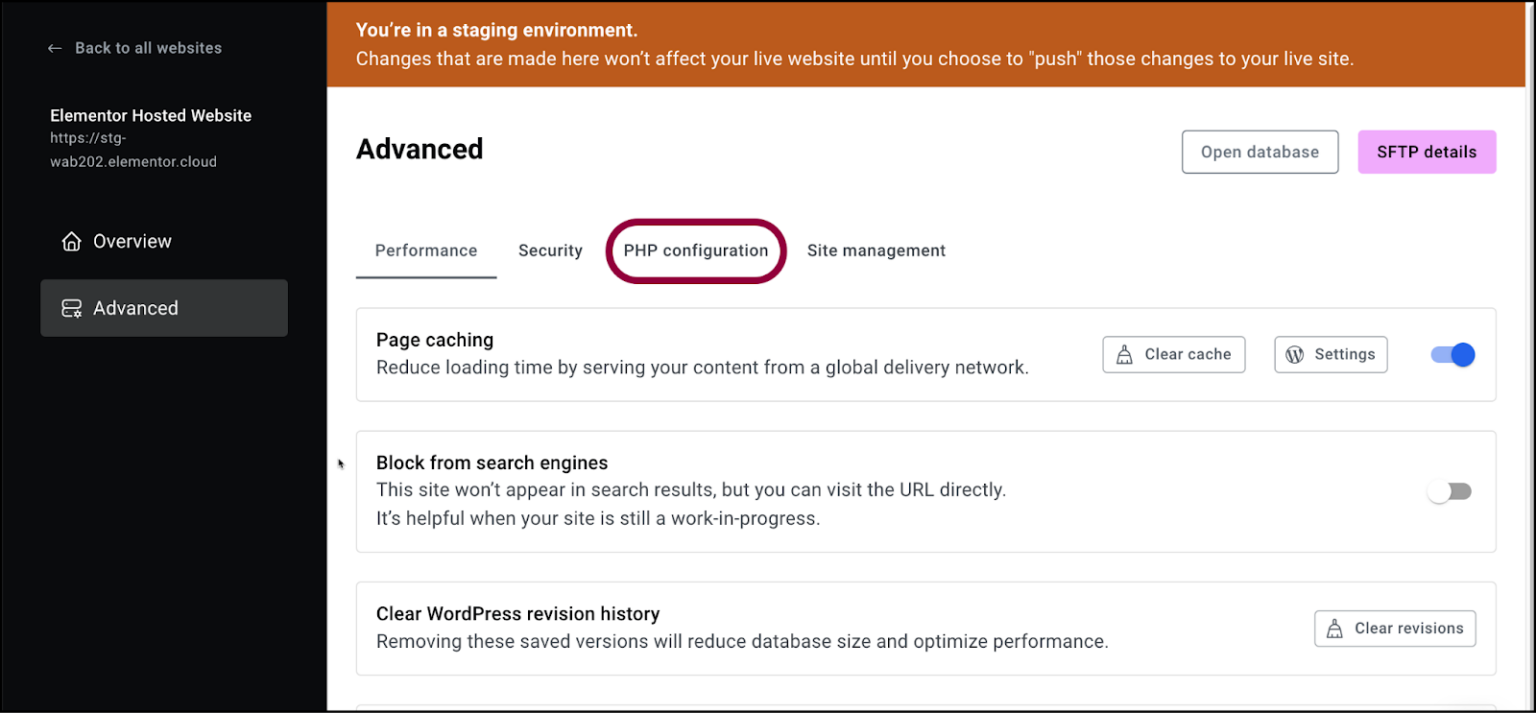Click the server icon beside Advanced
Image resolution: width=1536 pixels, height=713 pixels.
pos(71,309)
